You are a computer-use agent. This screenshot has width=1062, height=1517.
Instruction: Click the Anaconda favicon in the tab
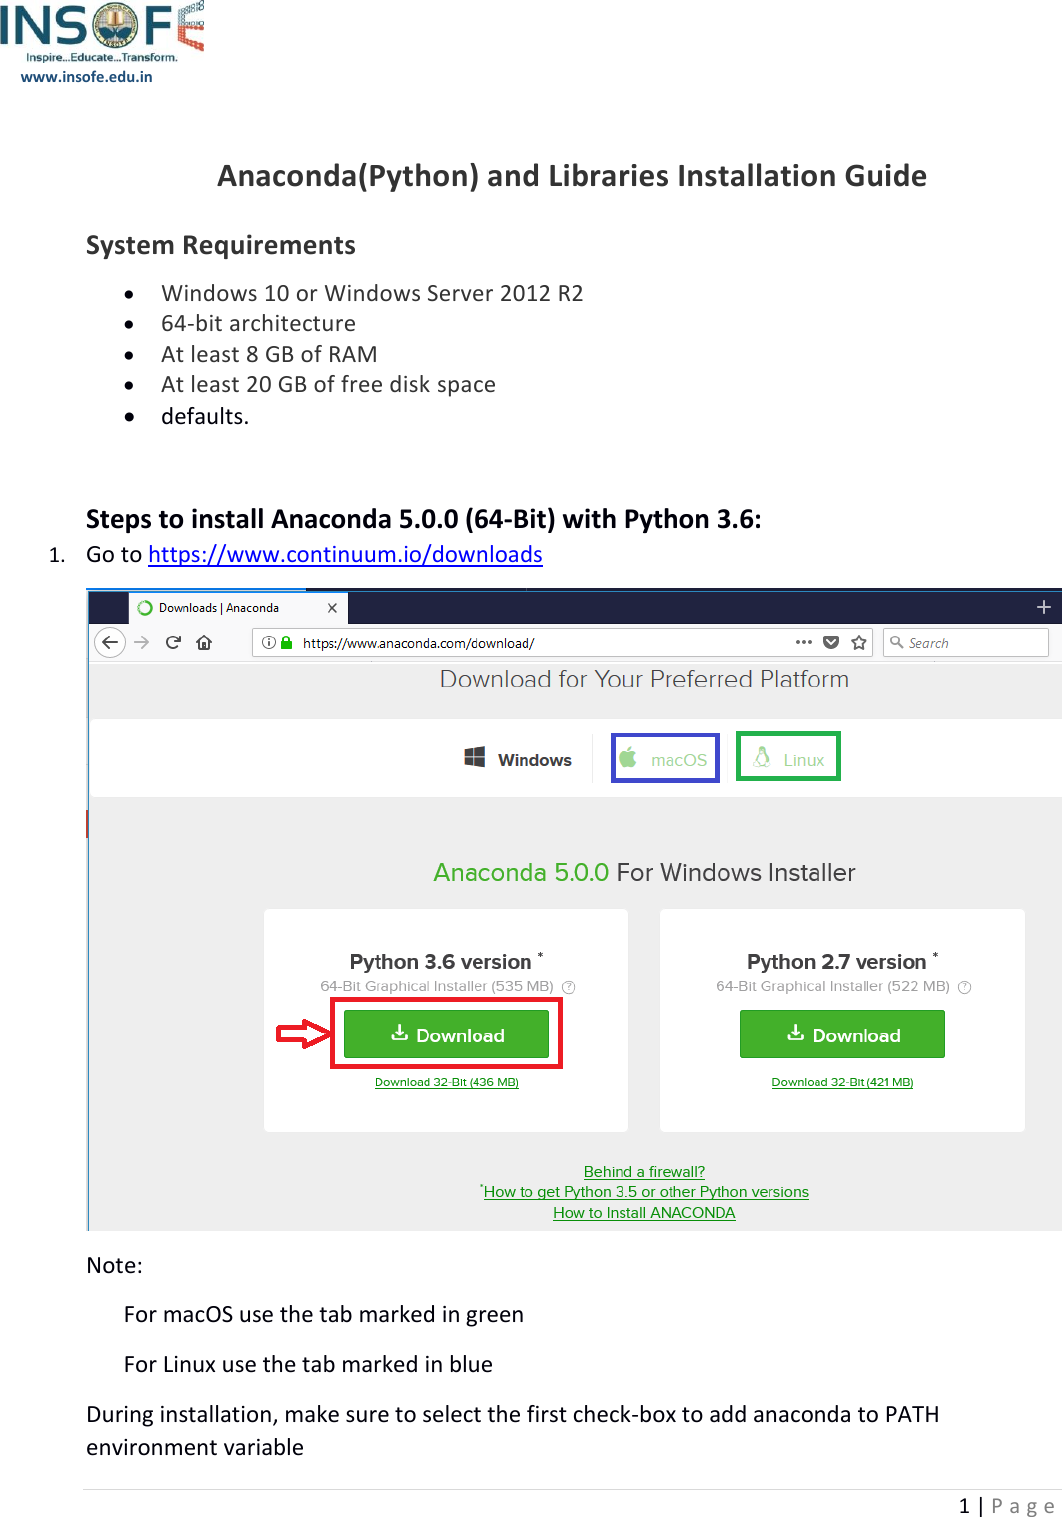click(x=145, y=608)
